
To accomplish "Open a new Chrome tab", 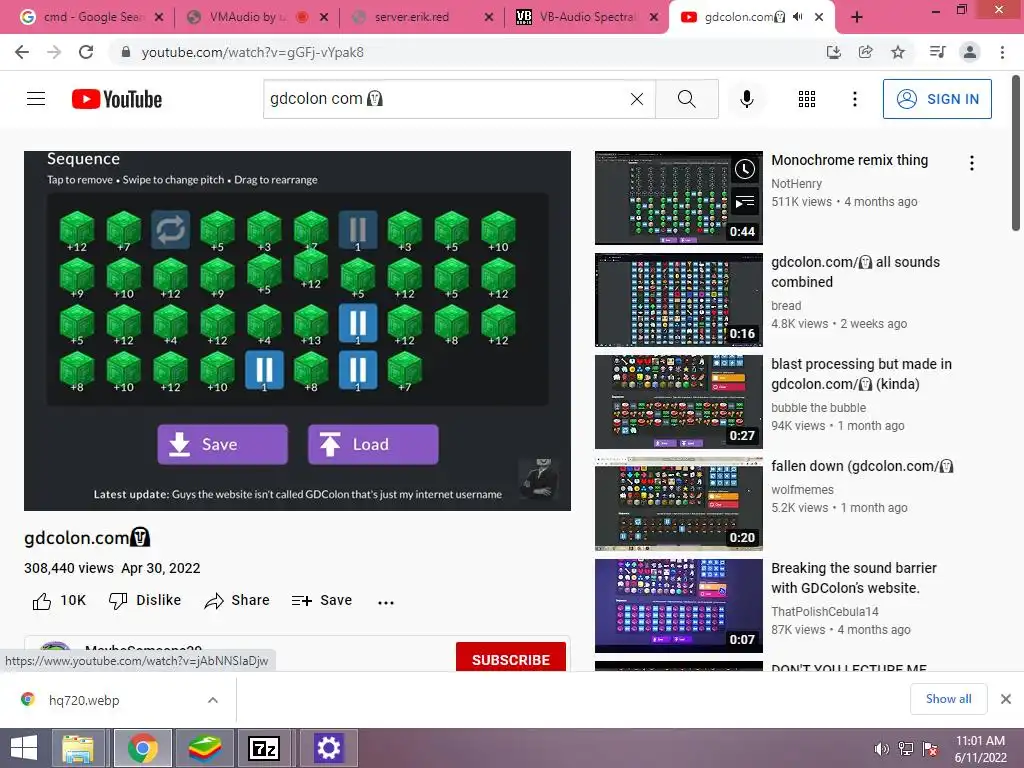I will tap(857, 17).
